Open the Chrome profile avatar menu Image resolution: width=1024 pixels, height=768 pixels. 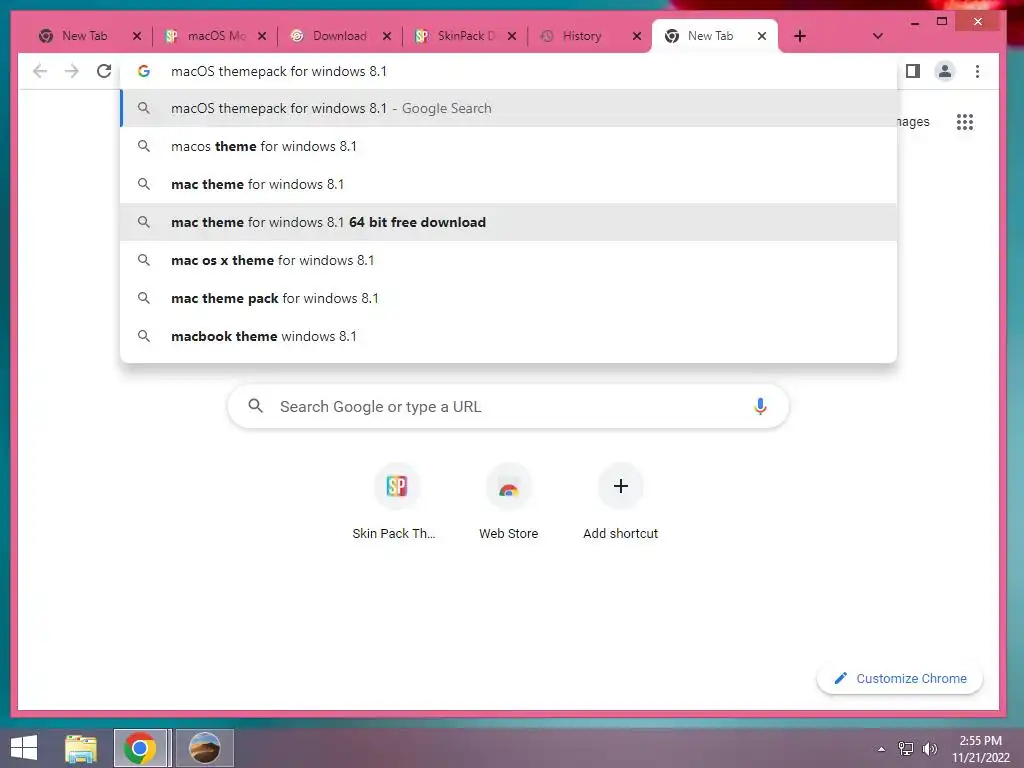(x=945, y=71)
